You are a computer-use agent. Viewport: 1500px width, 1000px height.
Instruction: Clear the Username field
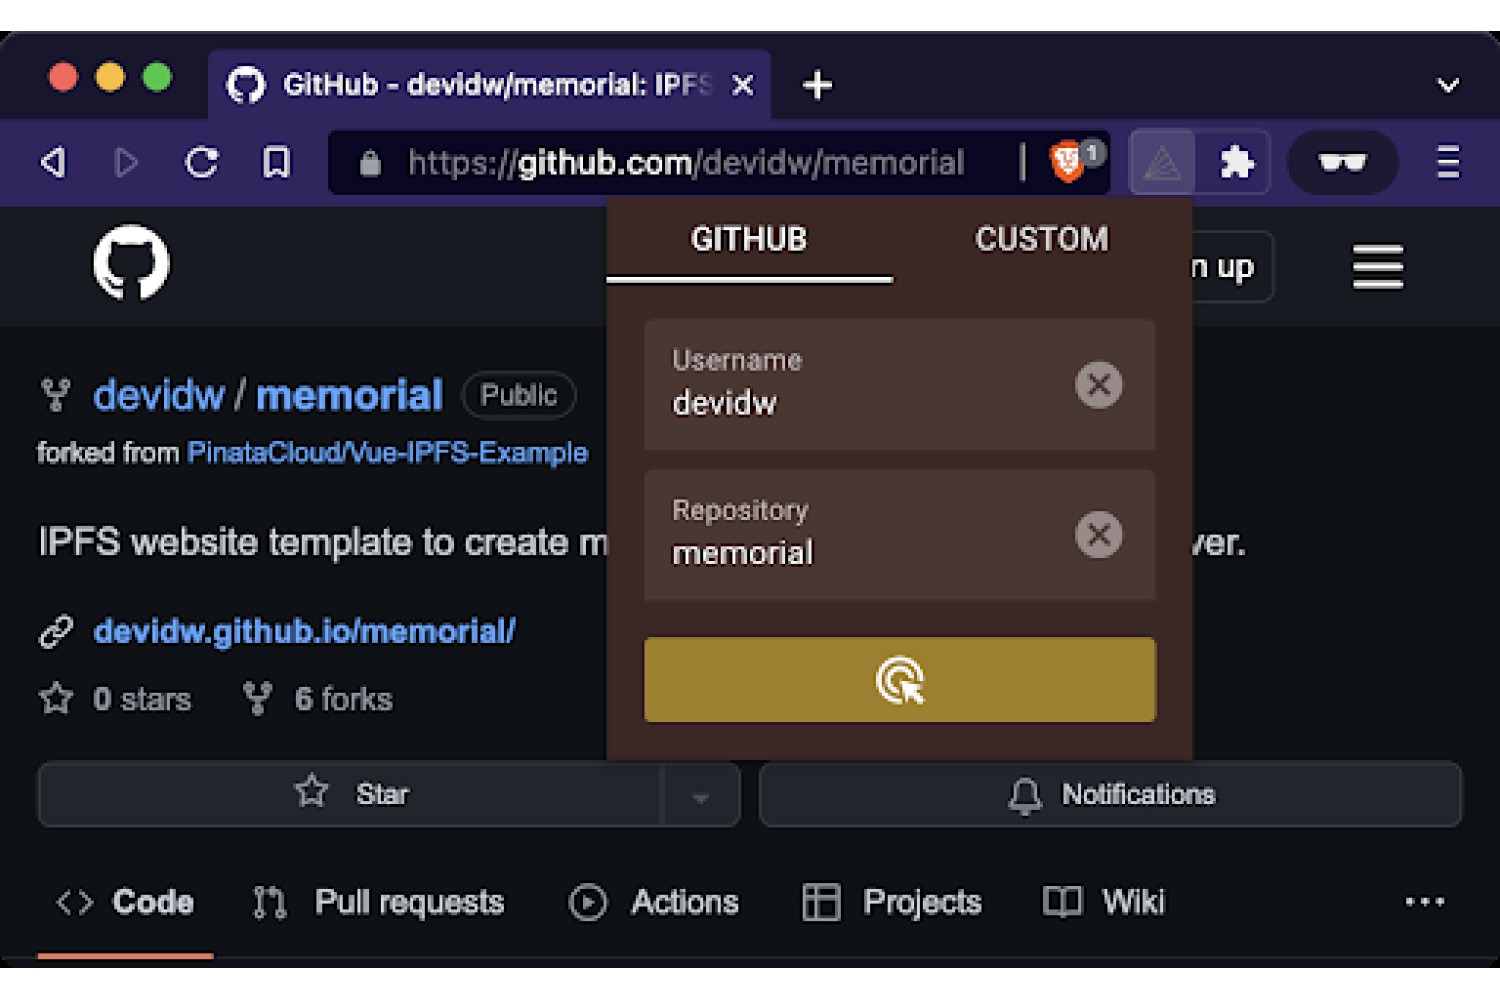[1098, 385]
